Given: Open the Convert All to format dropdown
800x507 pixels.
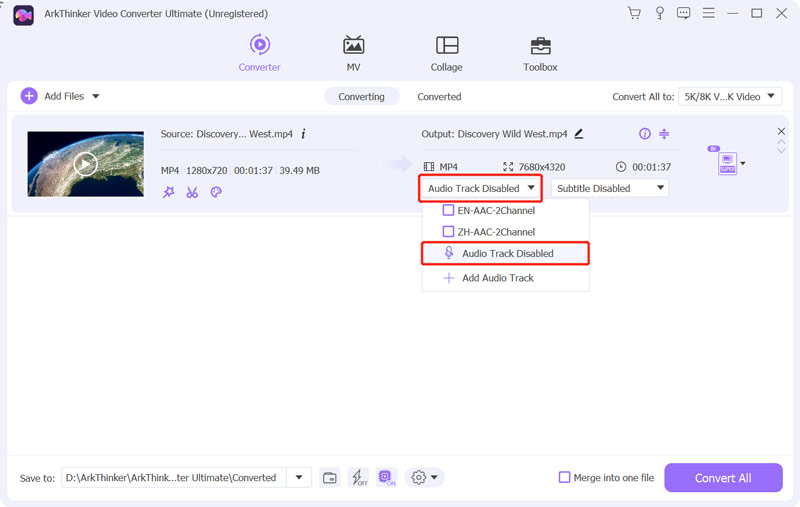Looking at the screenshot, I should click(x=730, y=96).
